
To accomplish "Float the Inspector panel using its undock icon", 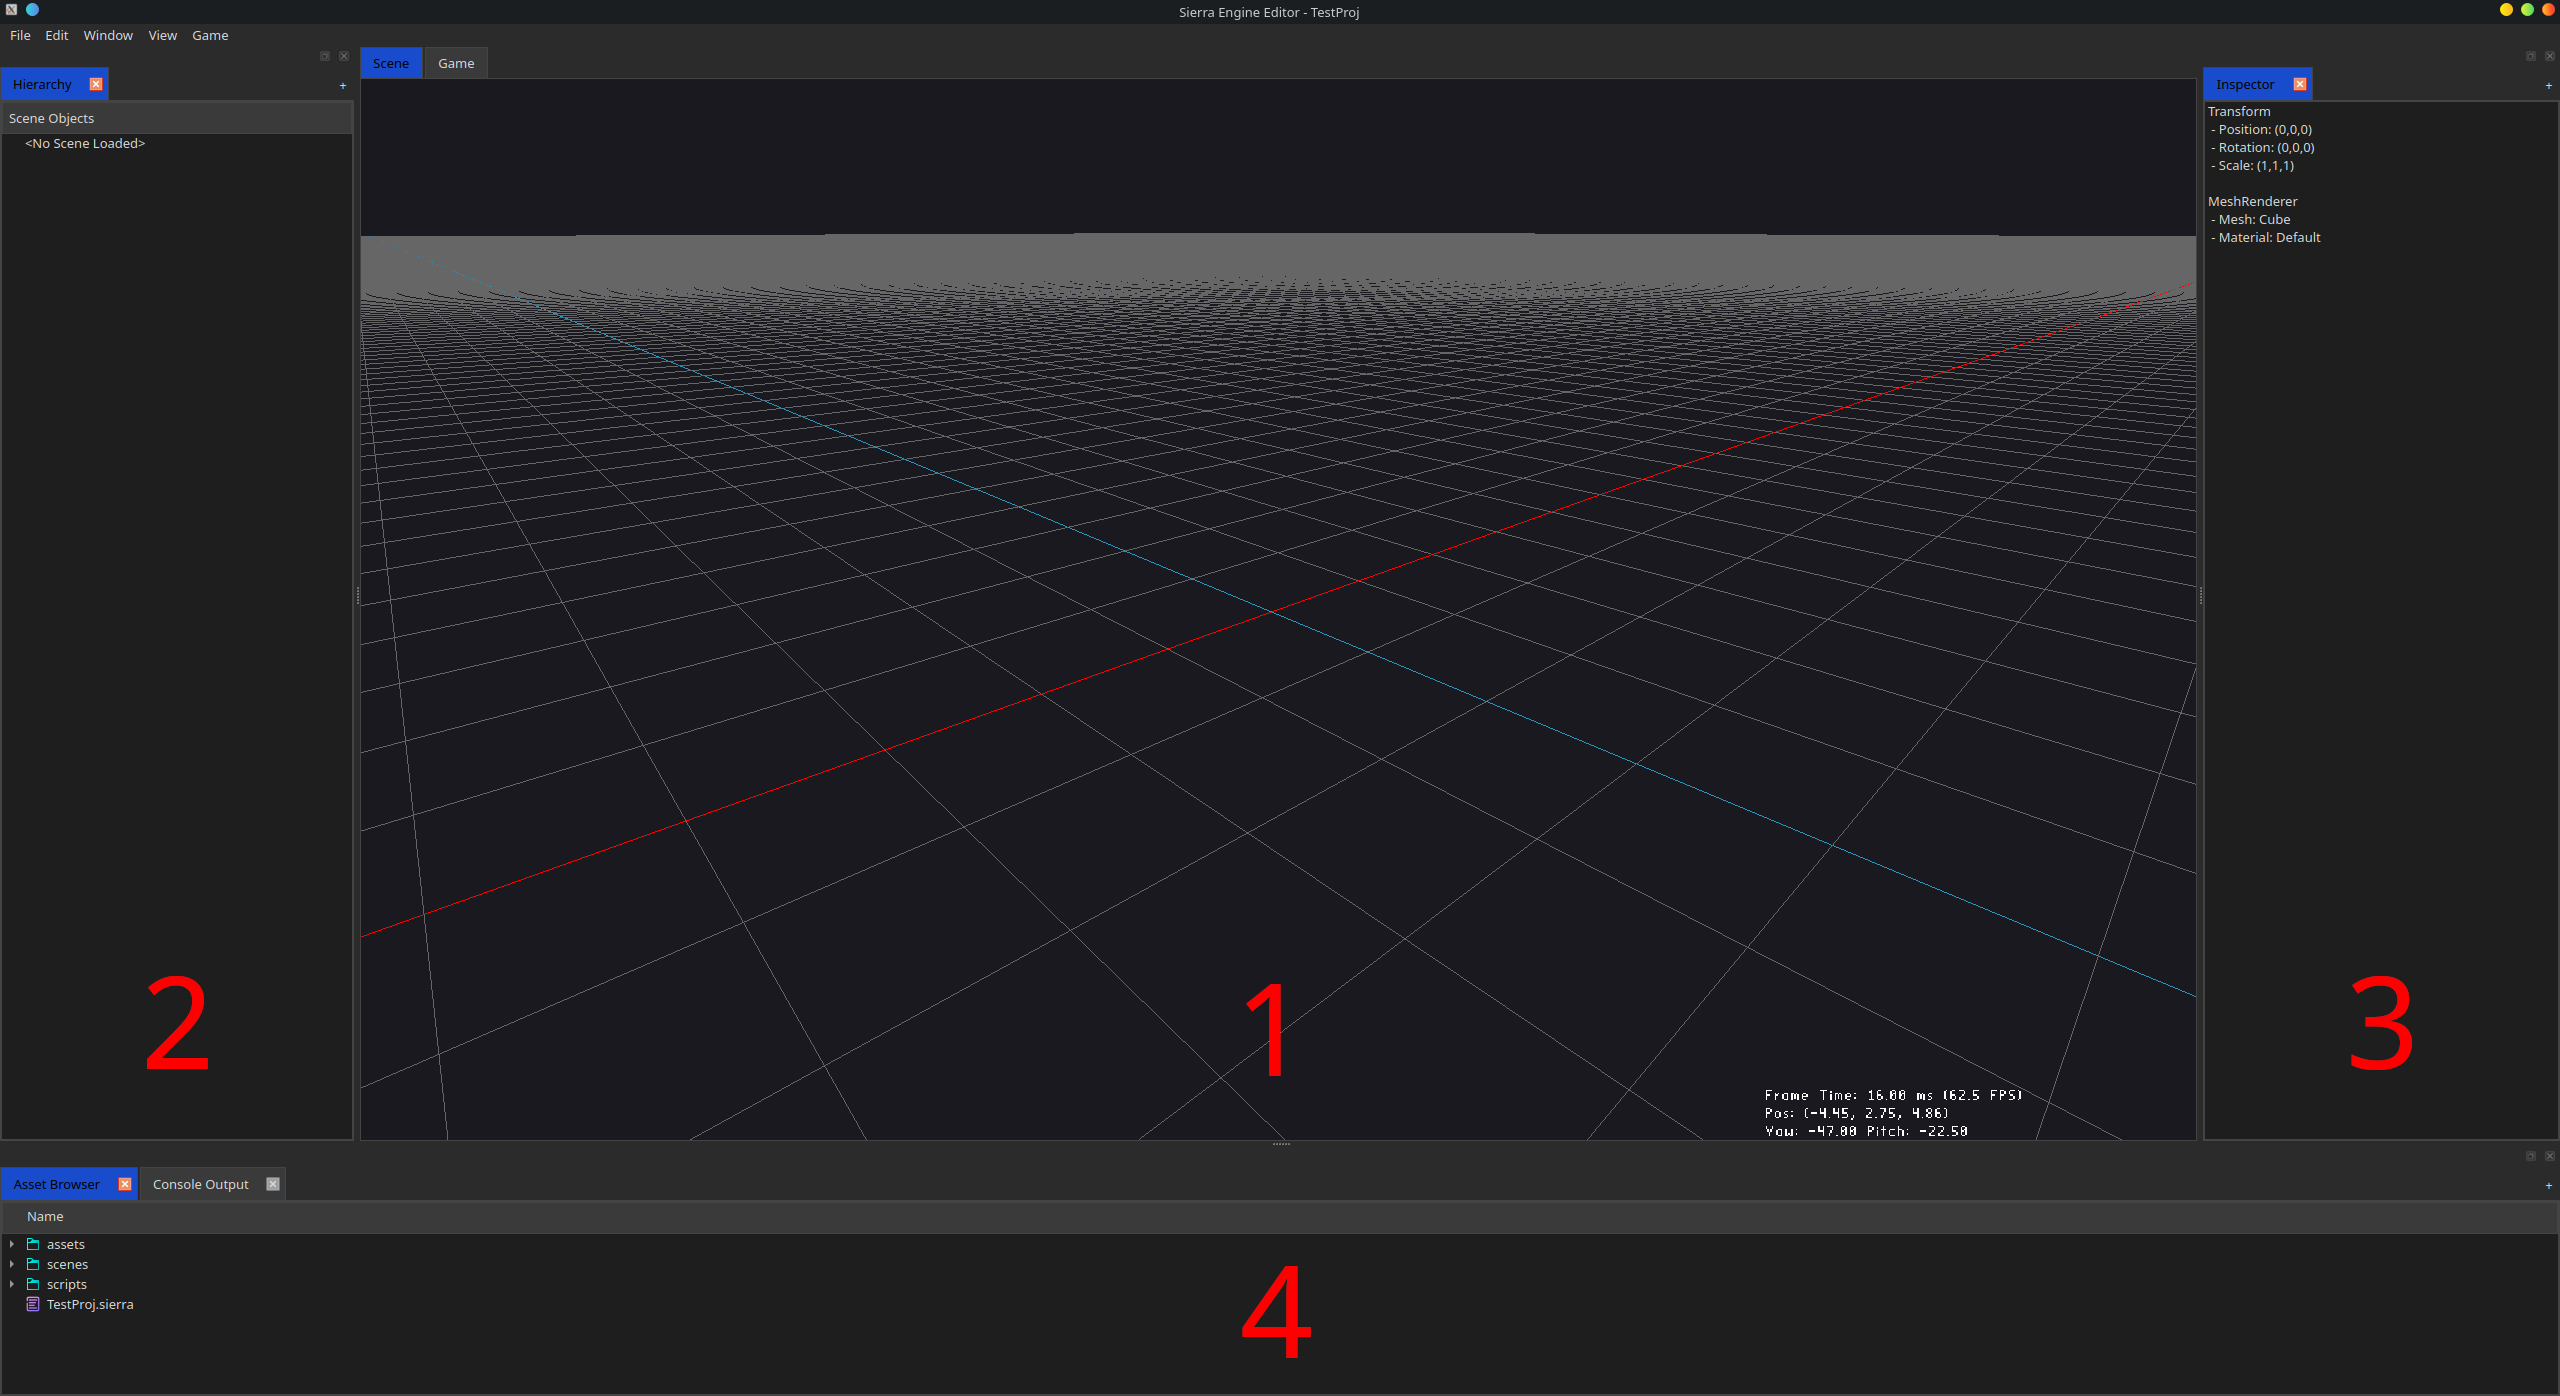I will coord(2529,55).
